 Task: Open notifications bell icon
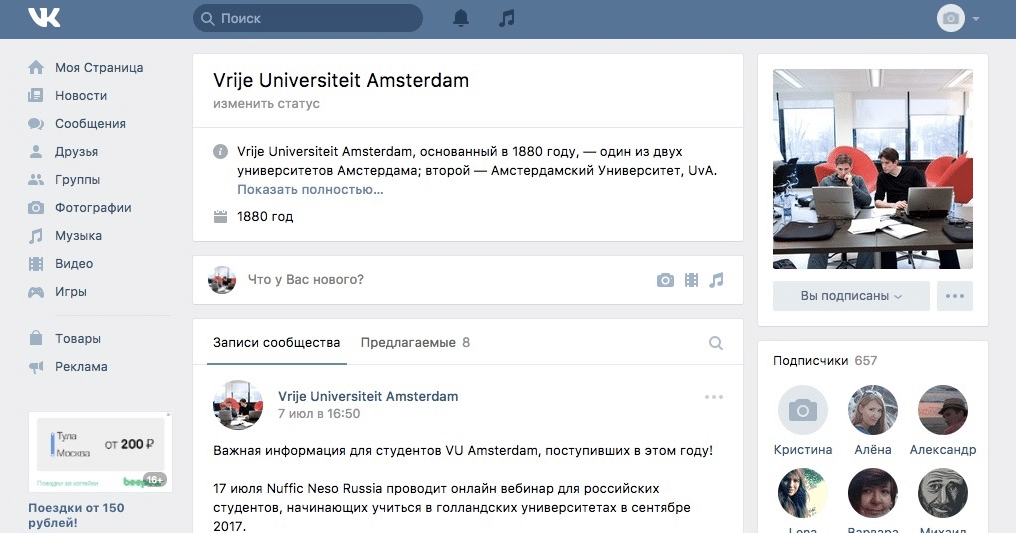click(461, 18)
